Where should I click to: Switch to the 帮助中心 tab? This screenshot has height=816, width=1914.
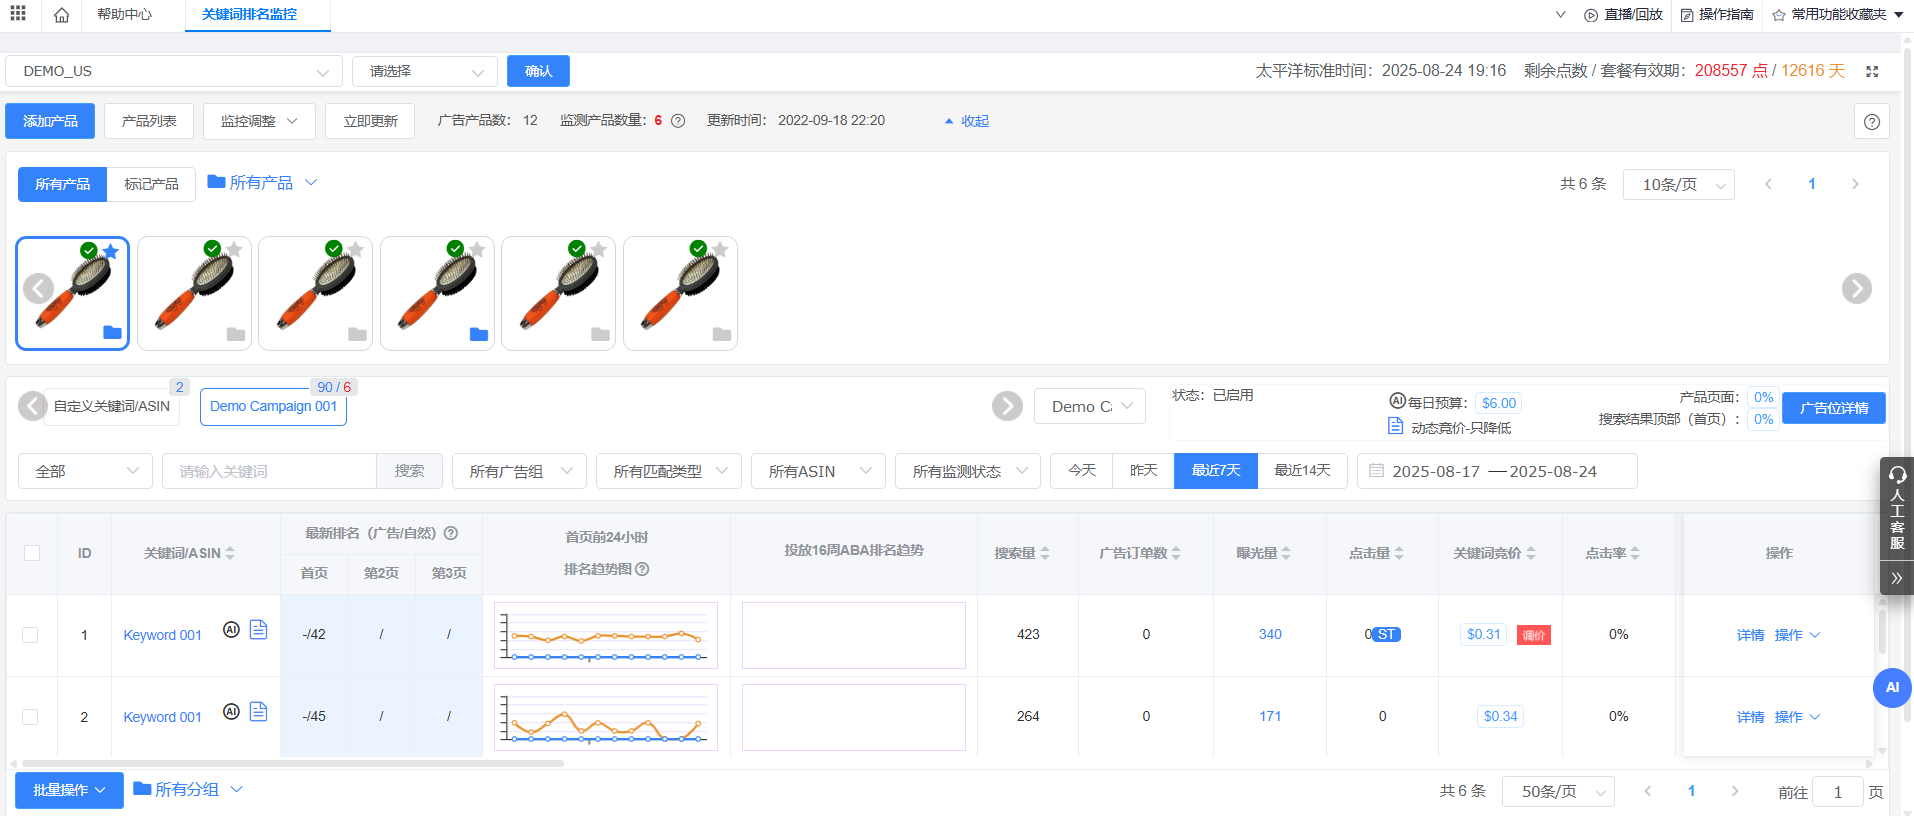125,15
